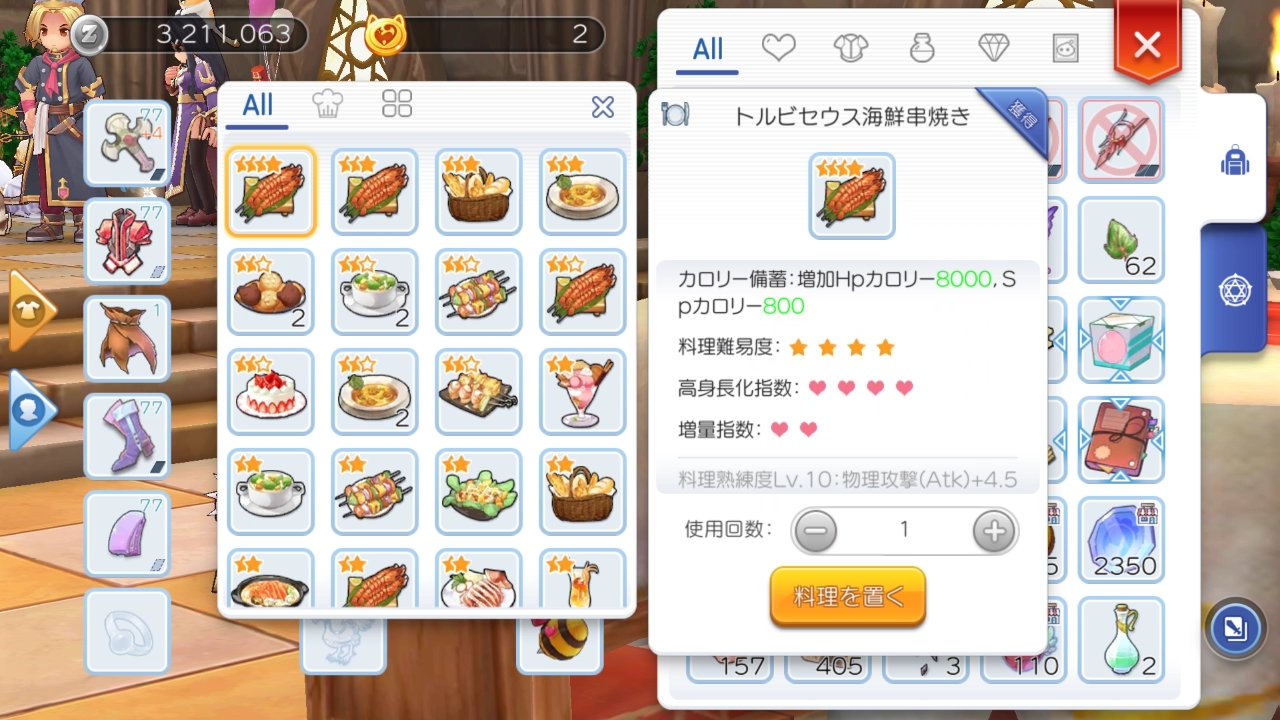Select the axe weapon equipment slot
This screenshot has width=1280, height=720.
click(127, 143)
